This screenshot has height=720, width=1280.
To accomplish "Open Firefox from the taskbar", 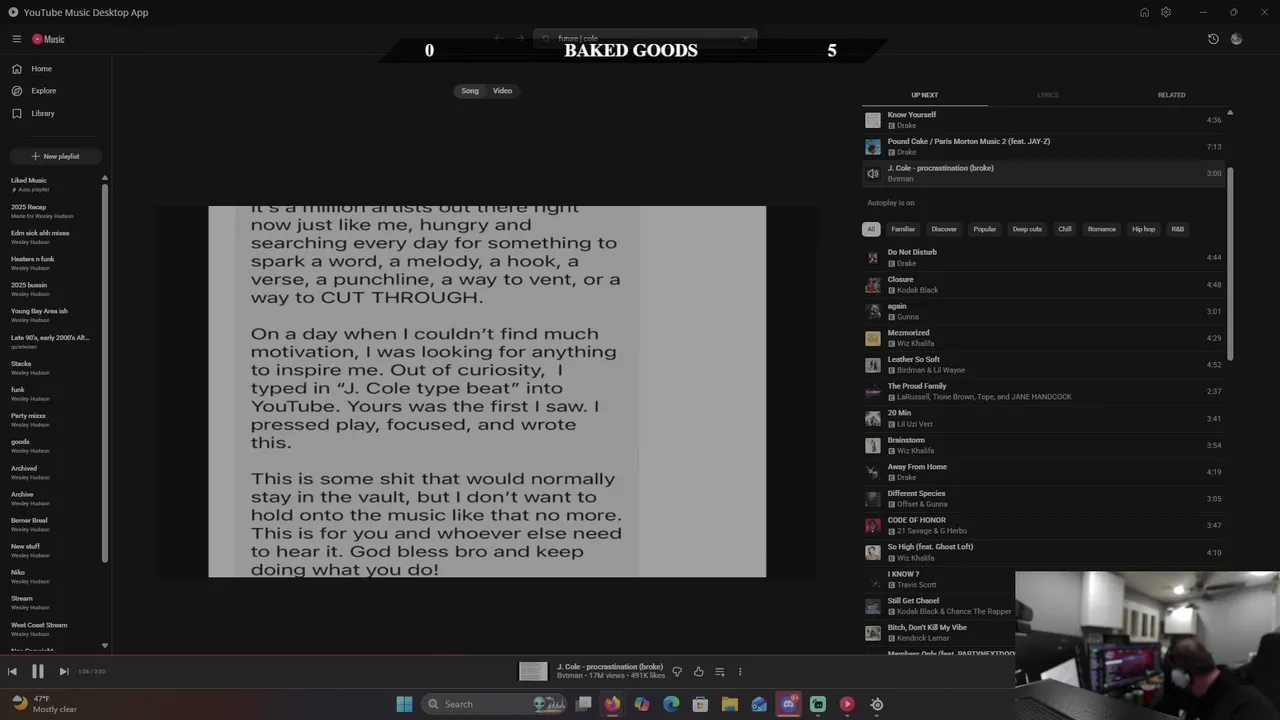I will pyautogui.click(x=612, y=704).
